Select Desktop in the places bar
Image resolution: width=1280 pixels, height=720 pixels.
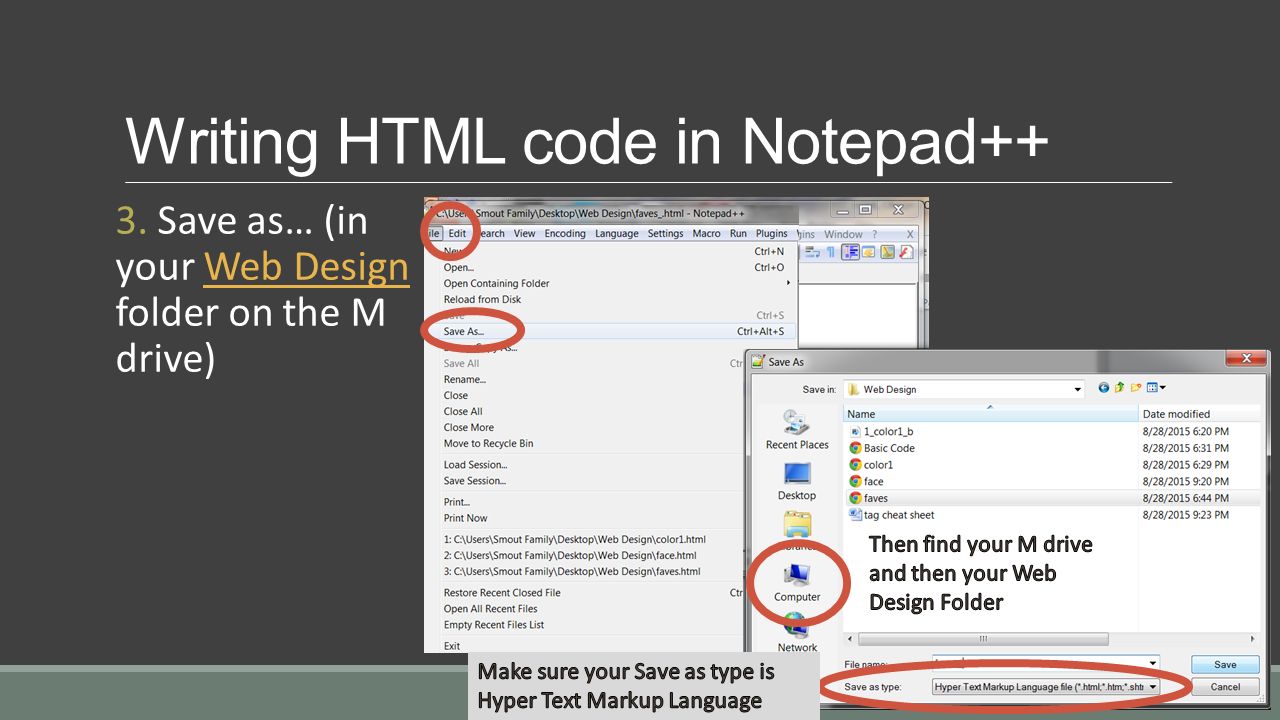coord(797,481)
